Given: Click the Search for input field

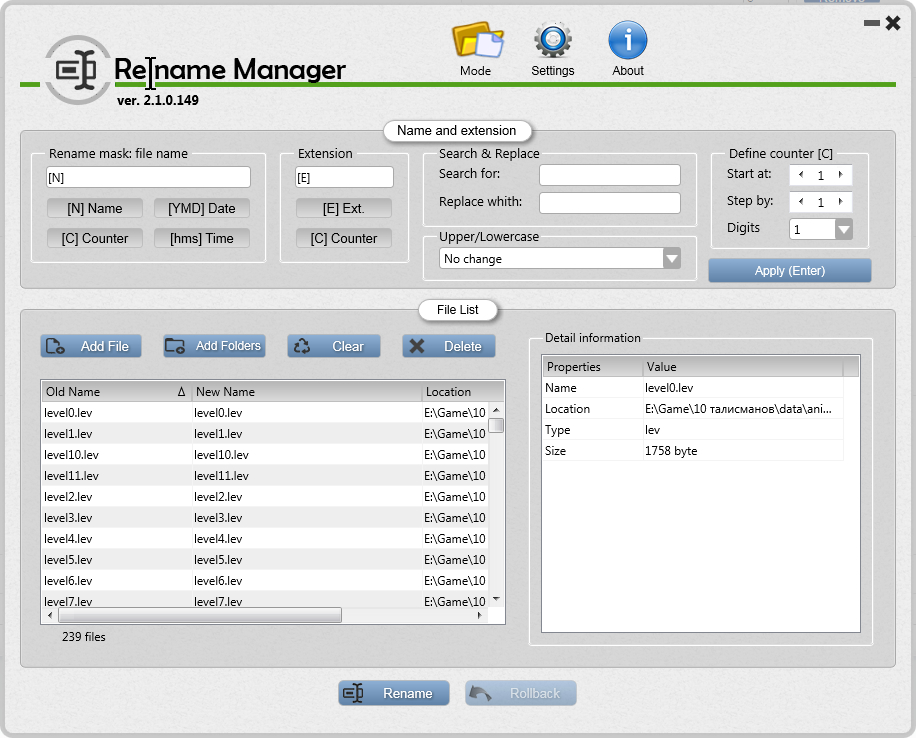Looking at the screenshot, I should [609, 176].
